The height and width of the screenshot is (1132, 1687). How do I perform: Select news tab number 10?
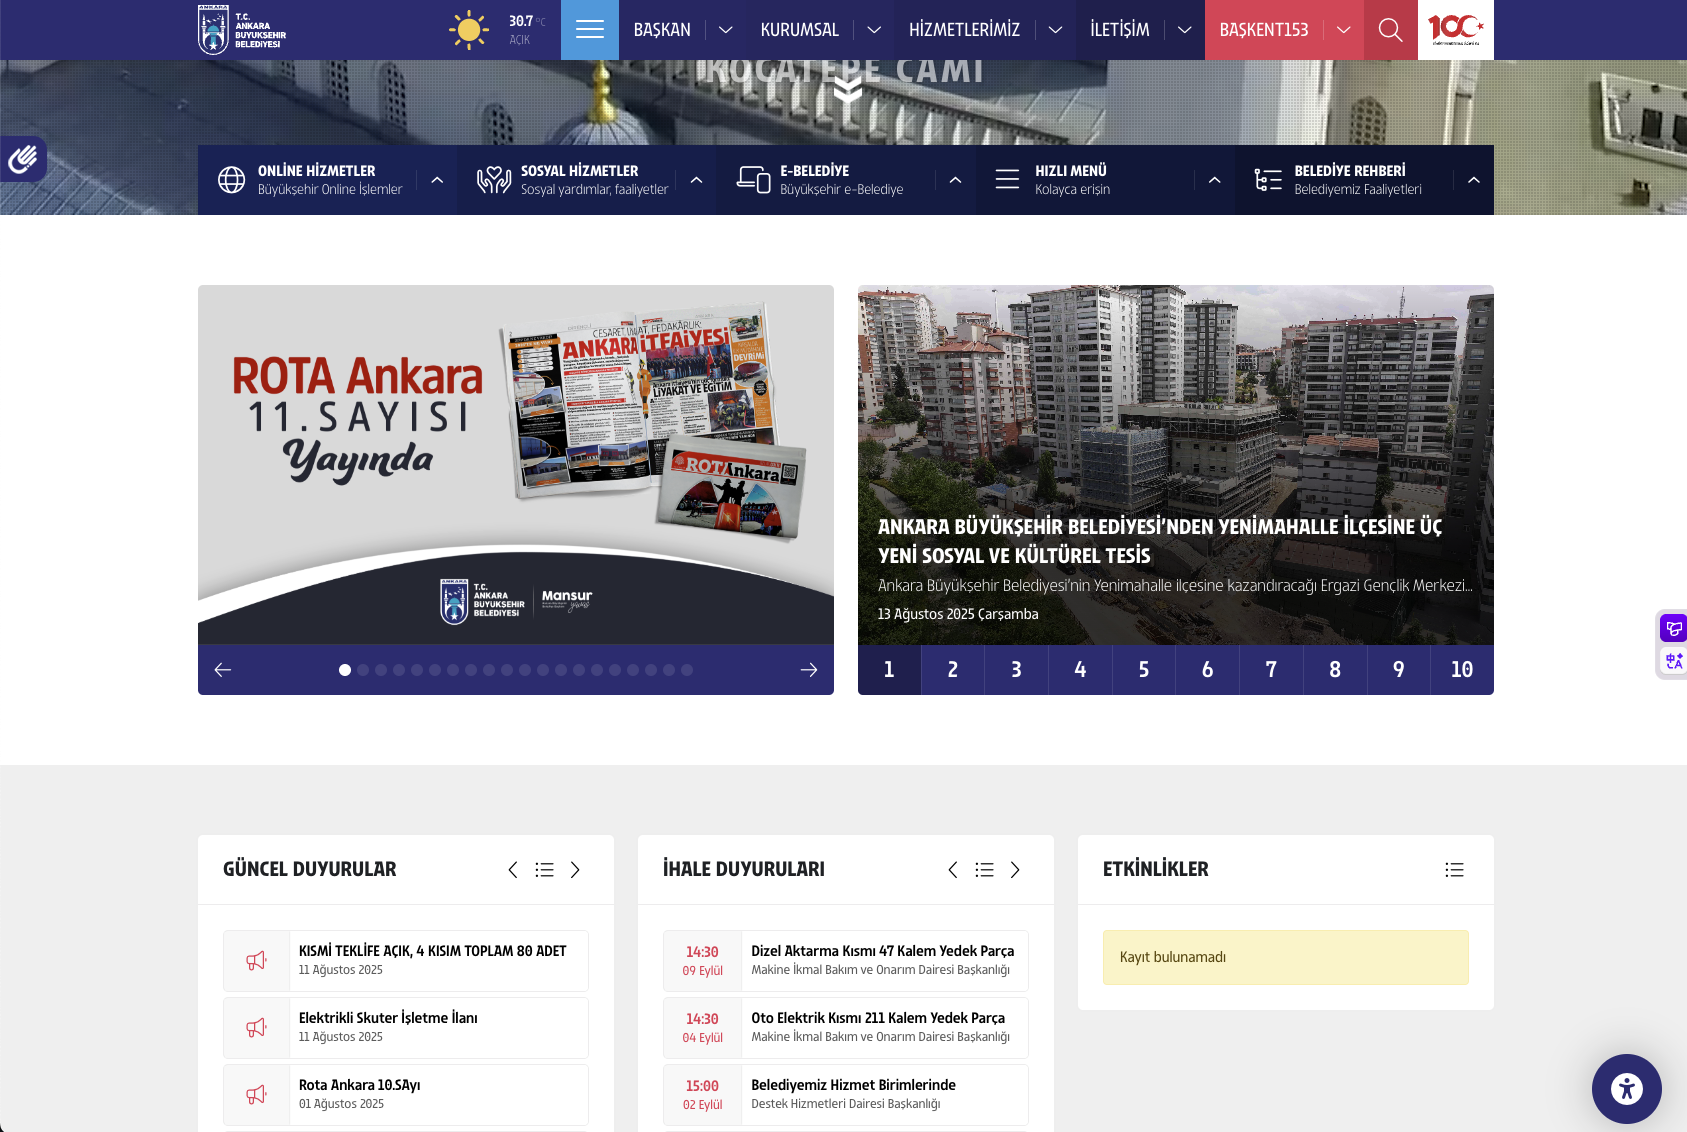click(x=1462, y=670)
